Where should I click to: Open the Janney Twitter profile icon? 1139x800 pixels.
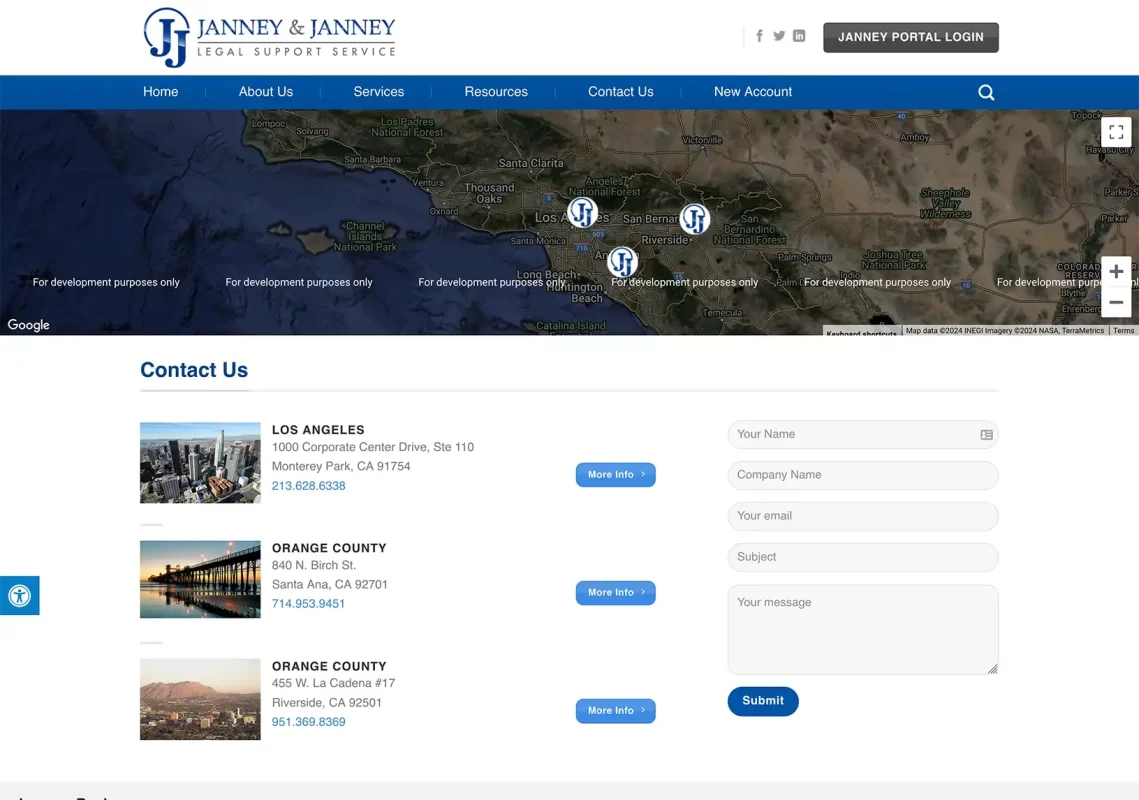(779, 36)
